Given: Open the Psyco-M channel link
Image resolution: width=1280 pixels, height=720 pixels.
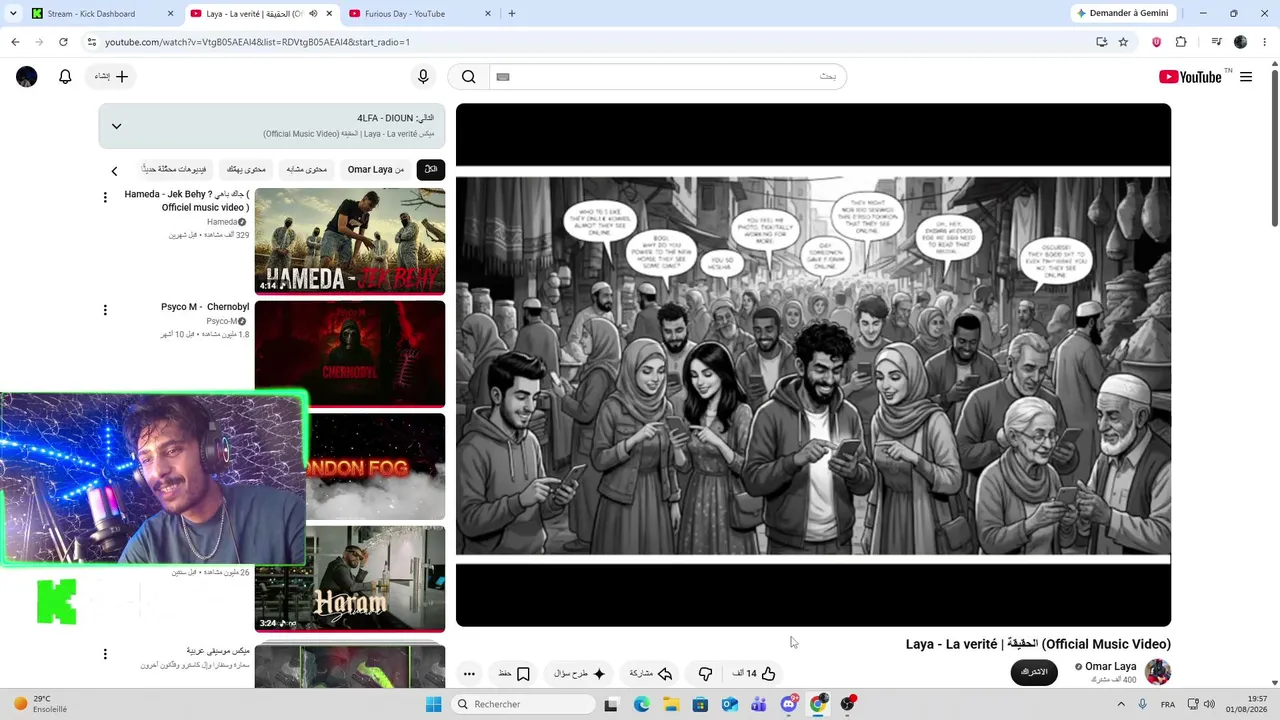Looking at the screenshot, I should (222, 322).
